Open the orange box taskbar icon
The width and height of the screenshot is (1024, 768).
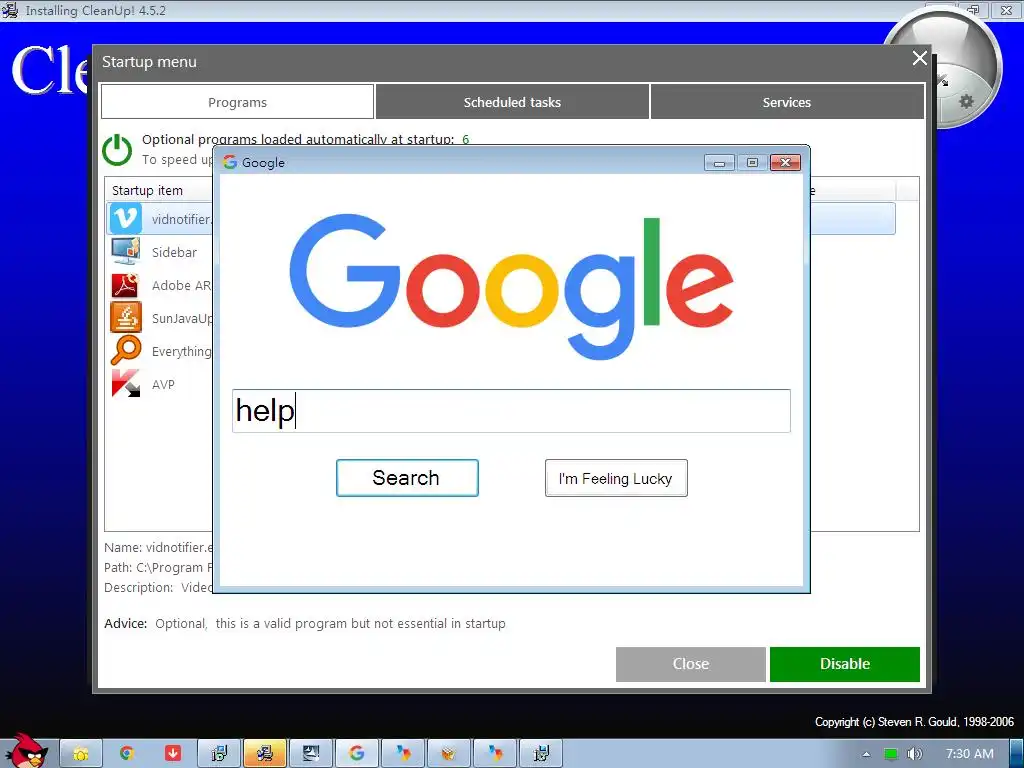[448, 754]
